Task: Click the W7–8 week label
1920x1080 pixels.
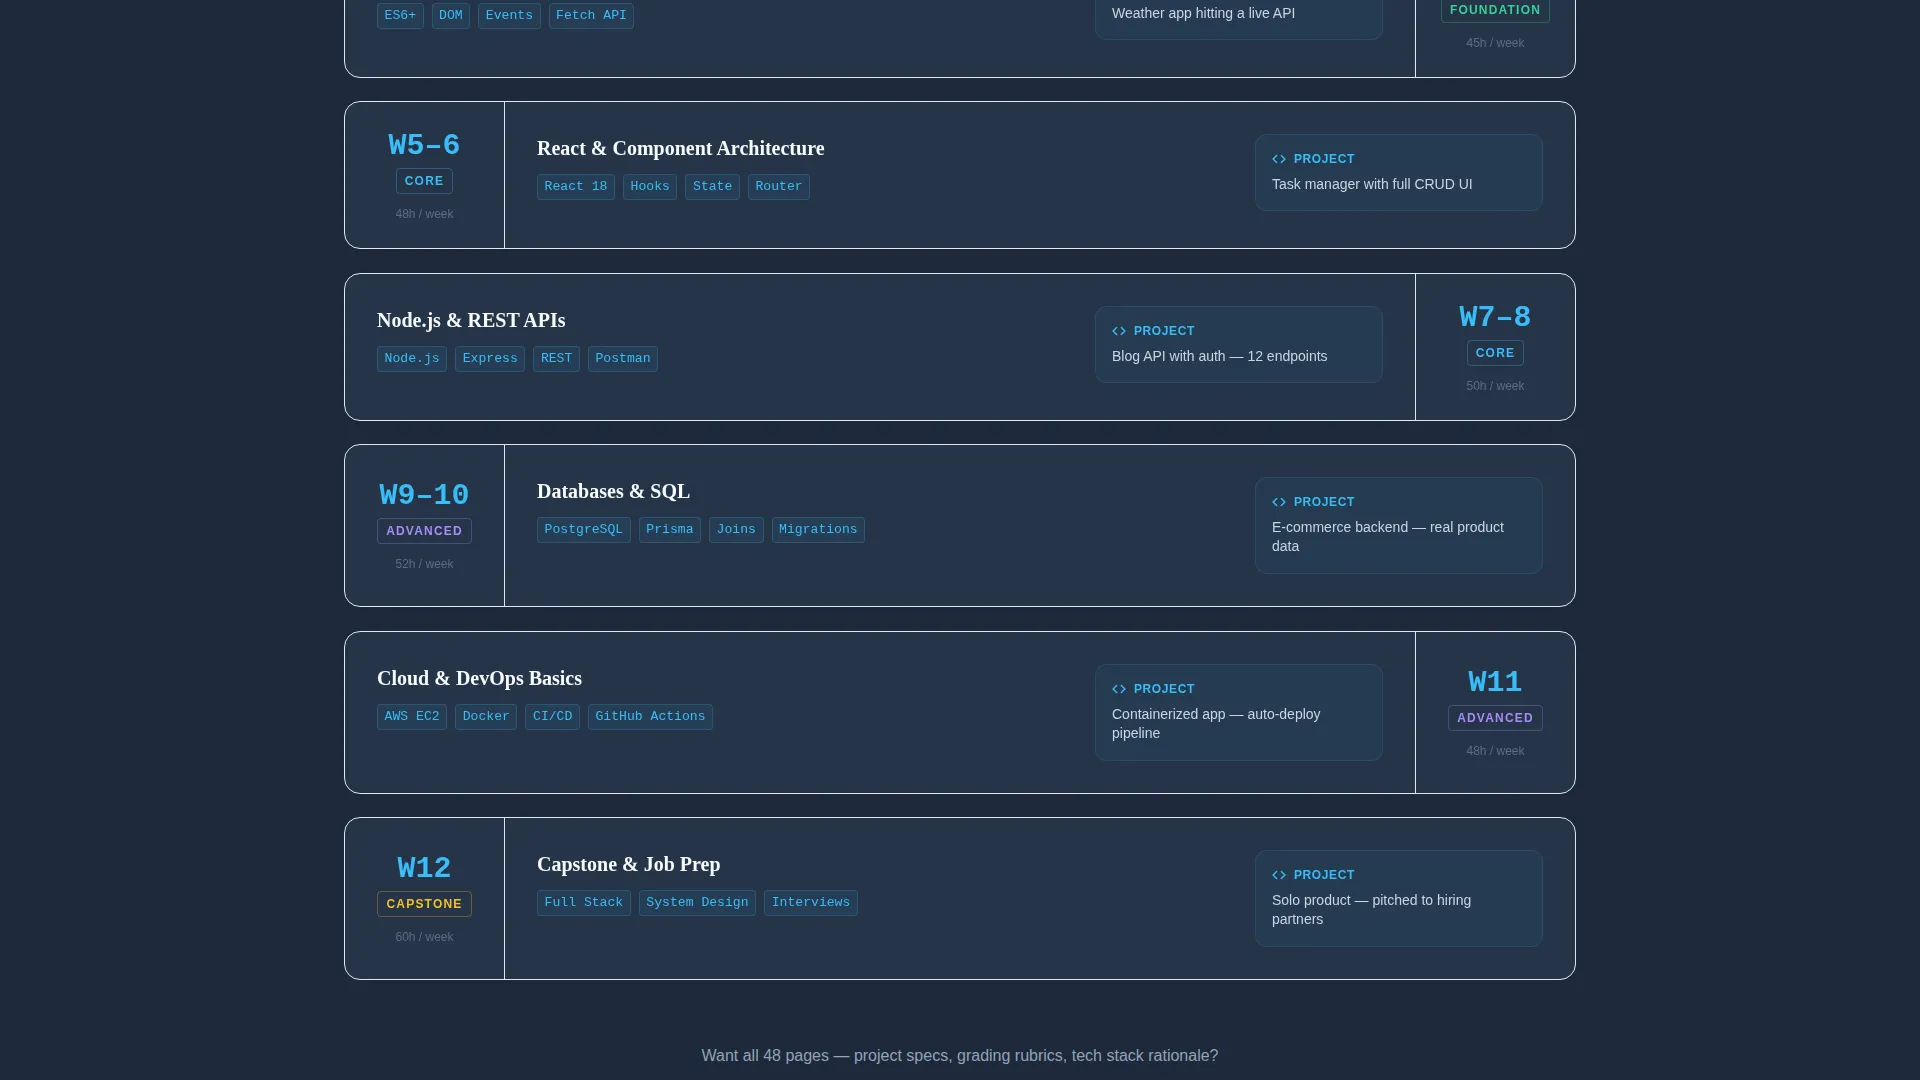Action: 1495,318
